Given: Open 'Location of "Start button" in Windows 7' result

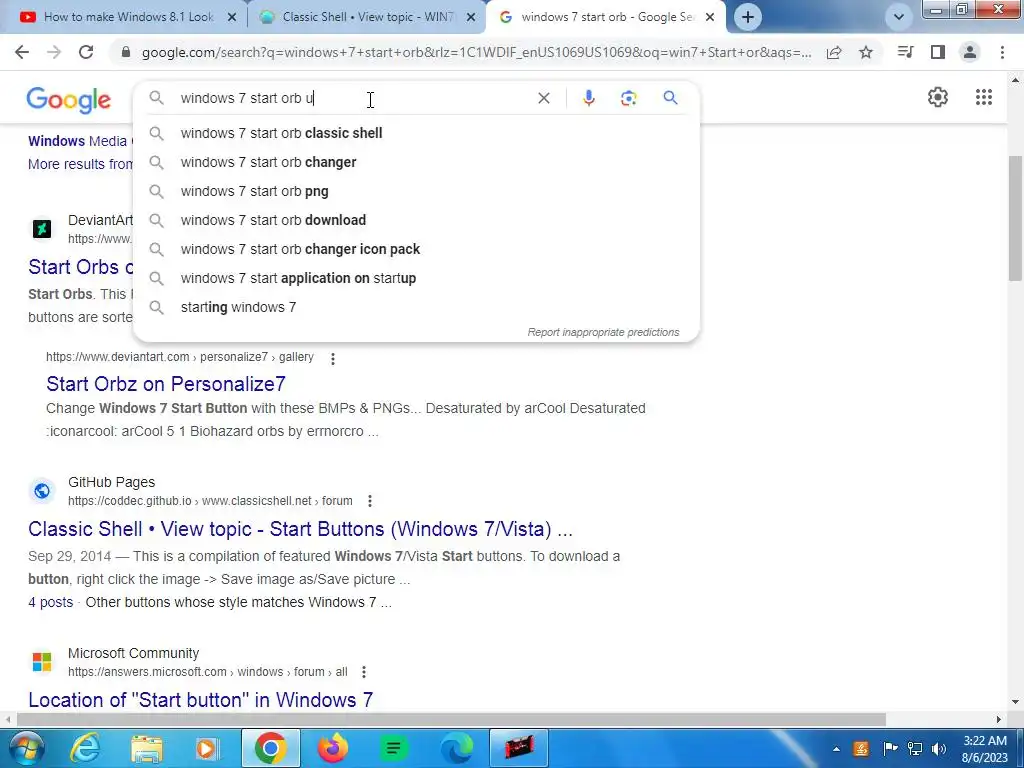Looking at the screenshot, I should tap(200, 700).
